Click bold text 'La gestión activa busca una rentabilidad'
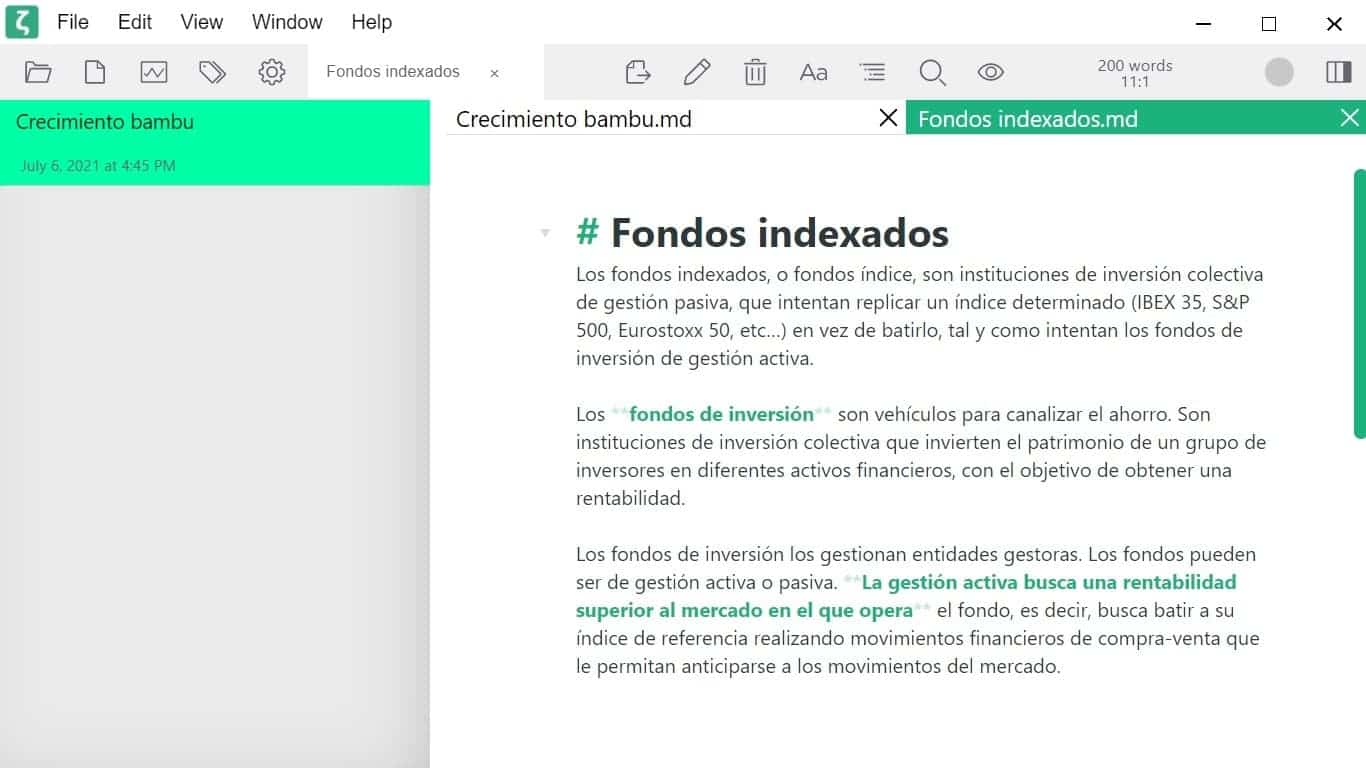This screenshot has height=768, width=1366. click(x=1049, y=582)
